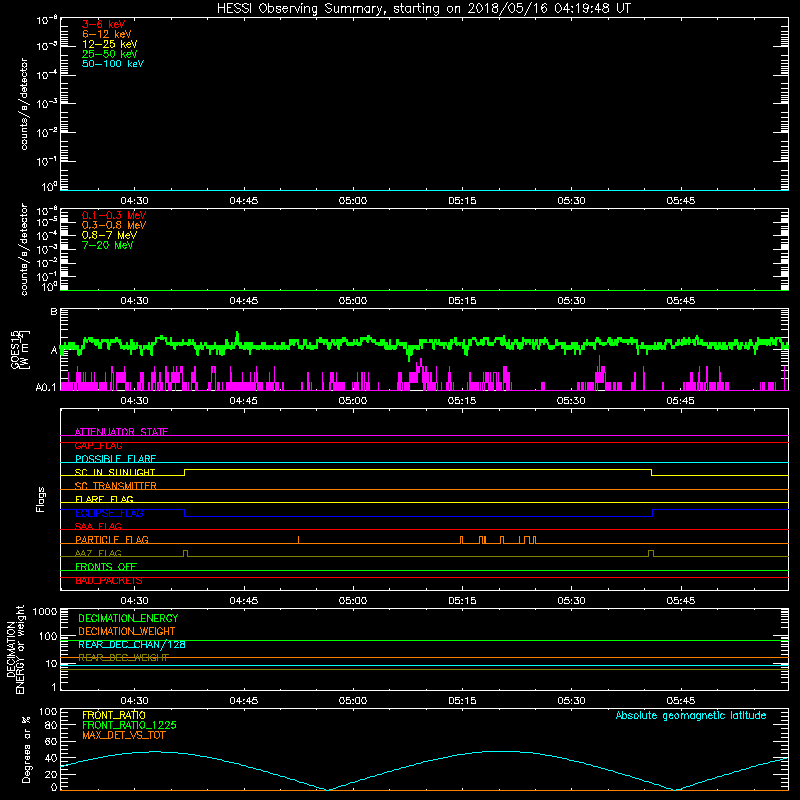
Task: Select the DECIMATION_ENERGY legend label
Action: pos(128,618)
